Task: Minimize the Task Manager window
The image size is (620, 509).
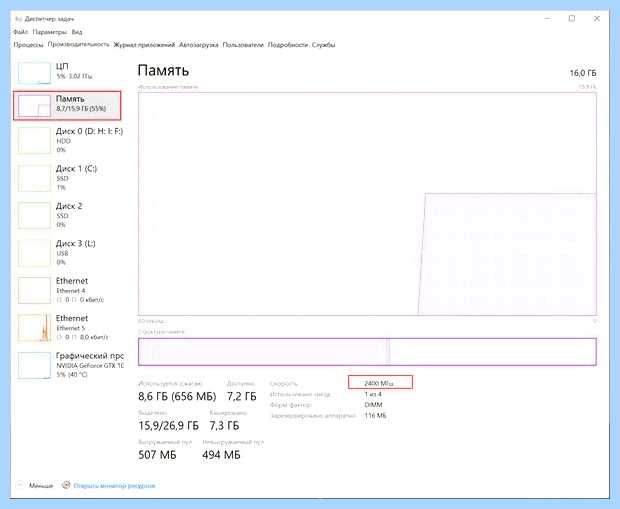Action: pyautogui.click(x=547, y=19)
